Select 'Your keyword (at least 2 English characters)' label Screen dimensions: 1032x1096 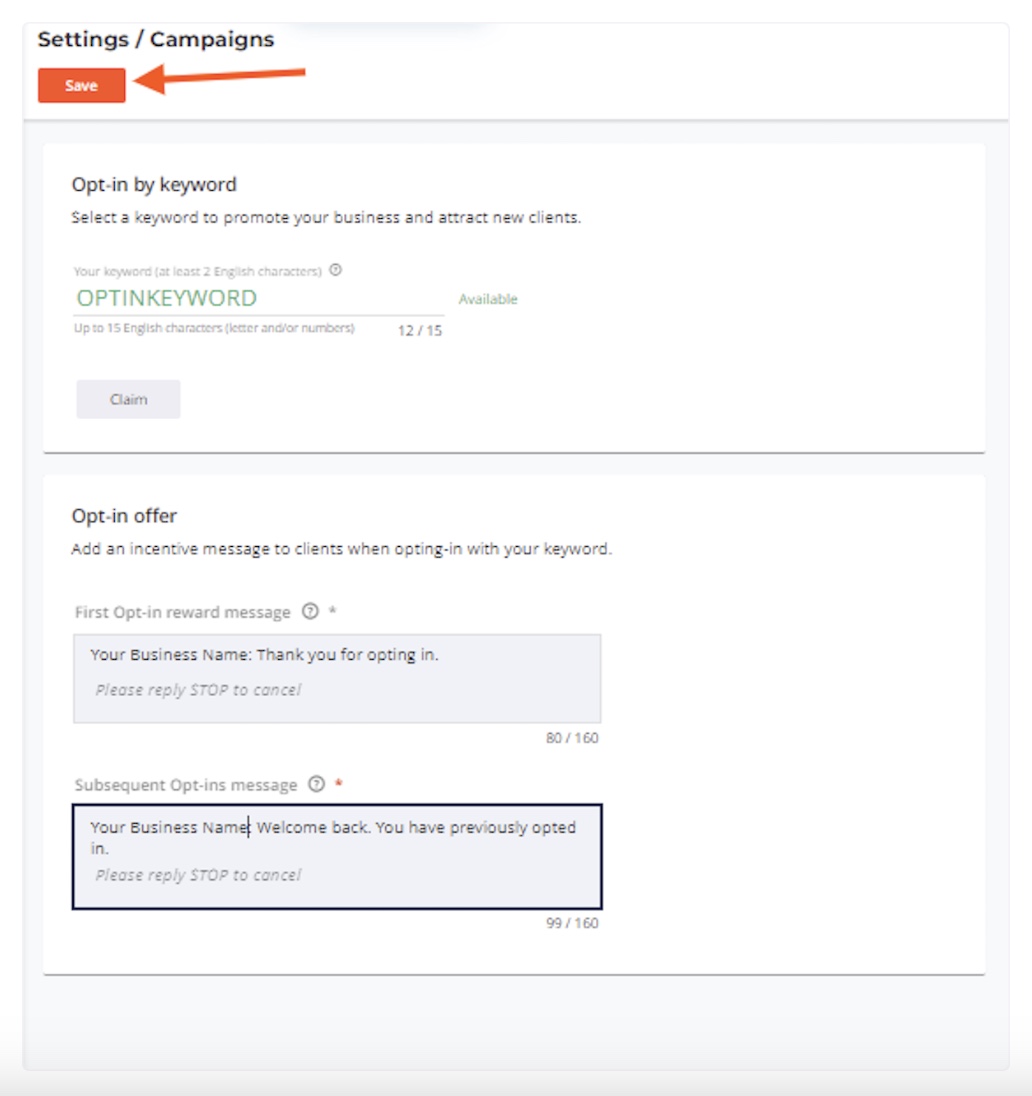point(198,271)
